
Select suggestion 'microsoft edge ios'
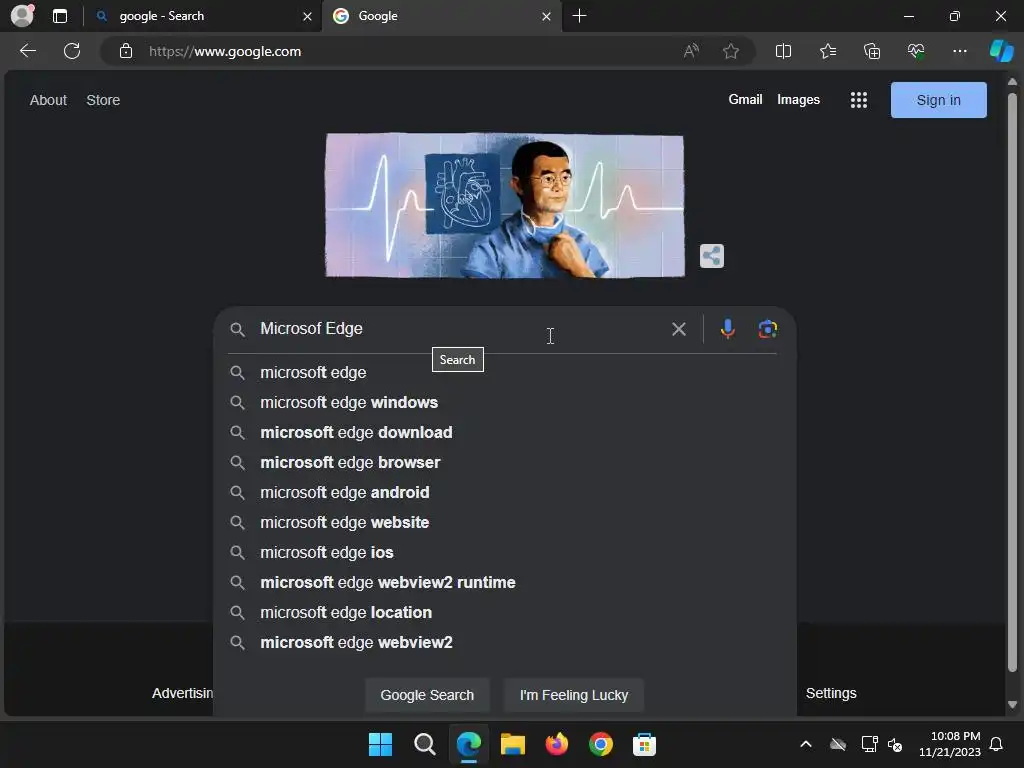[504, 552]
